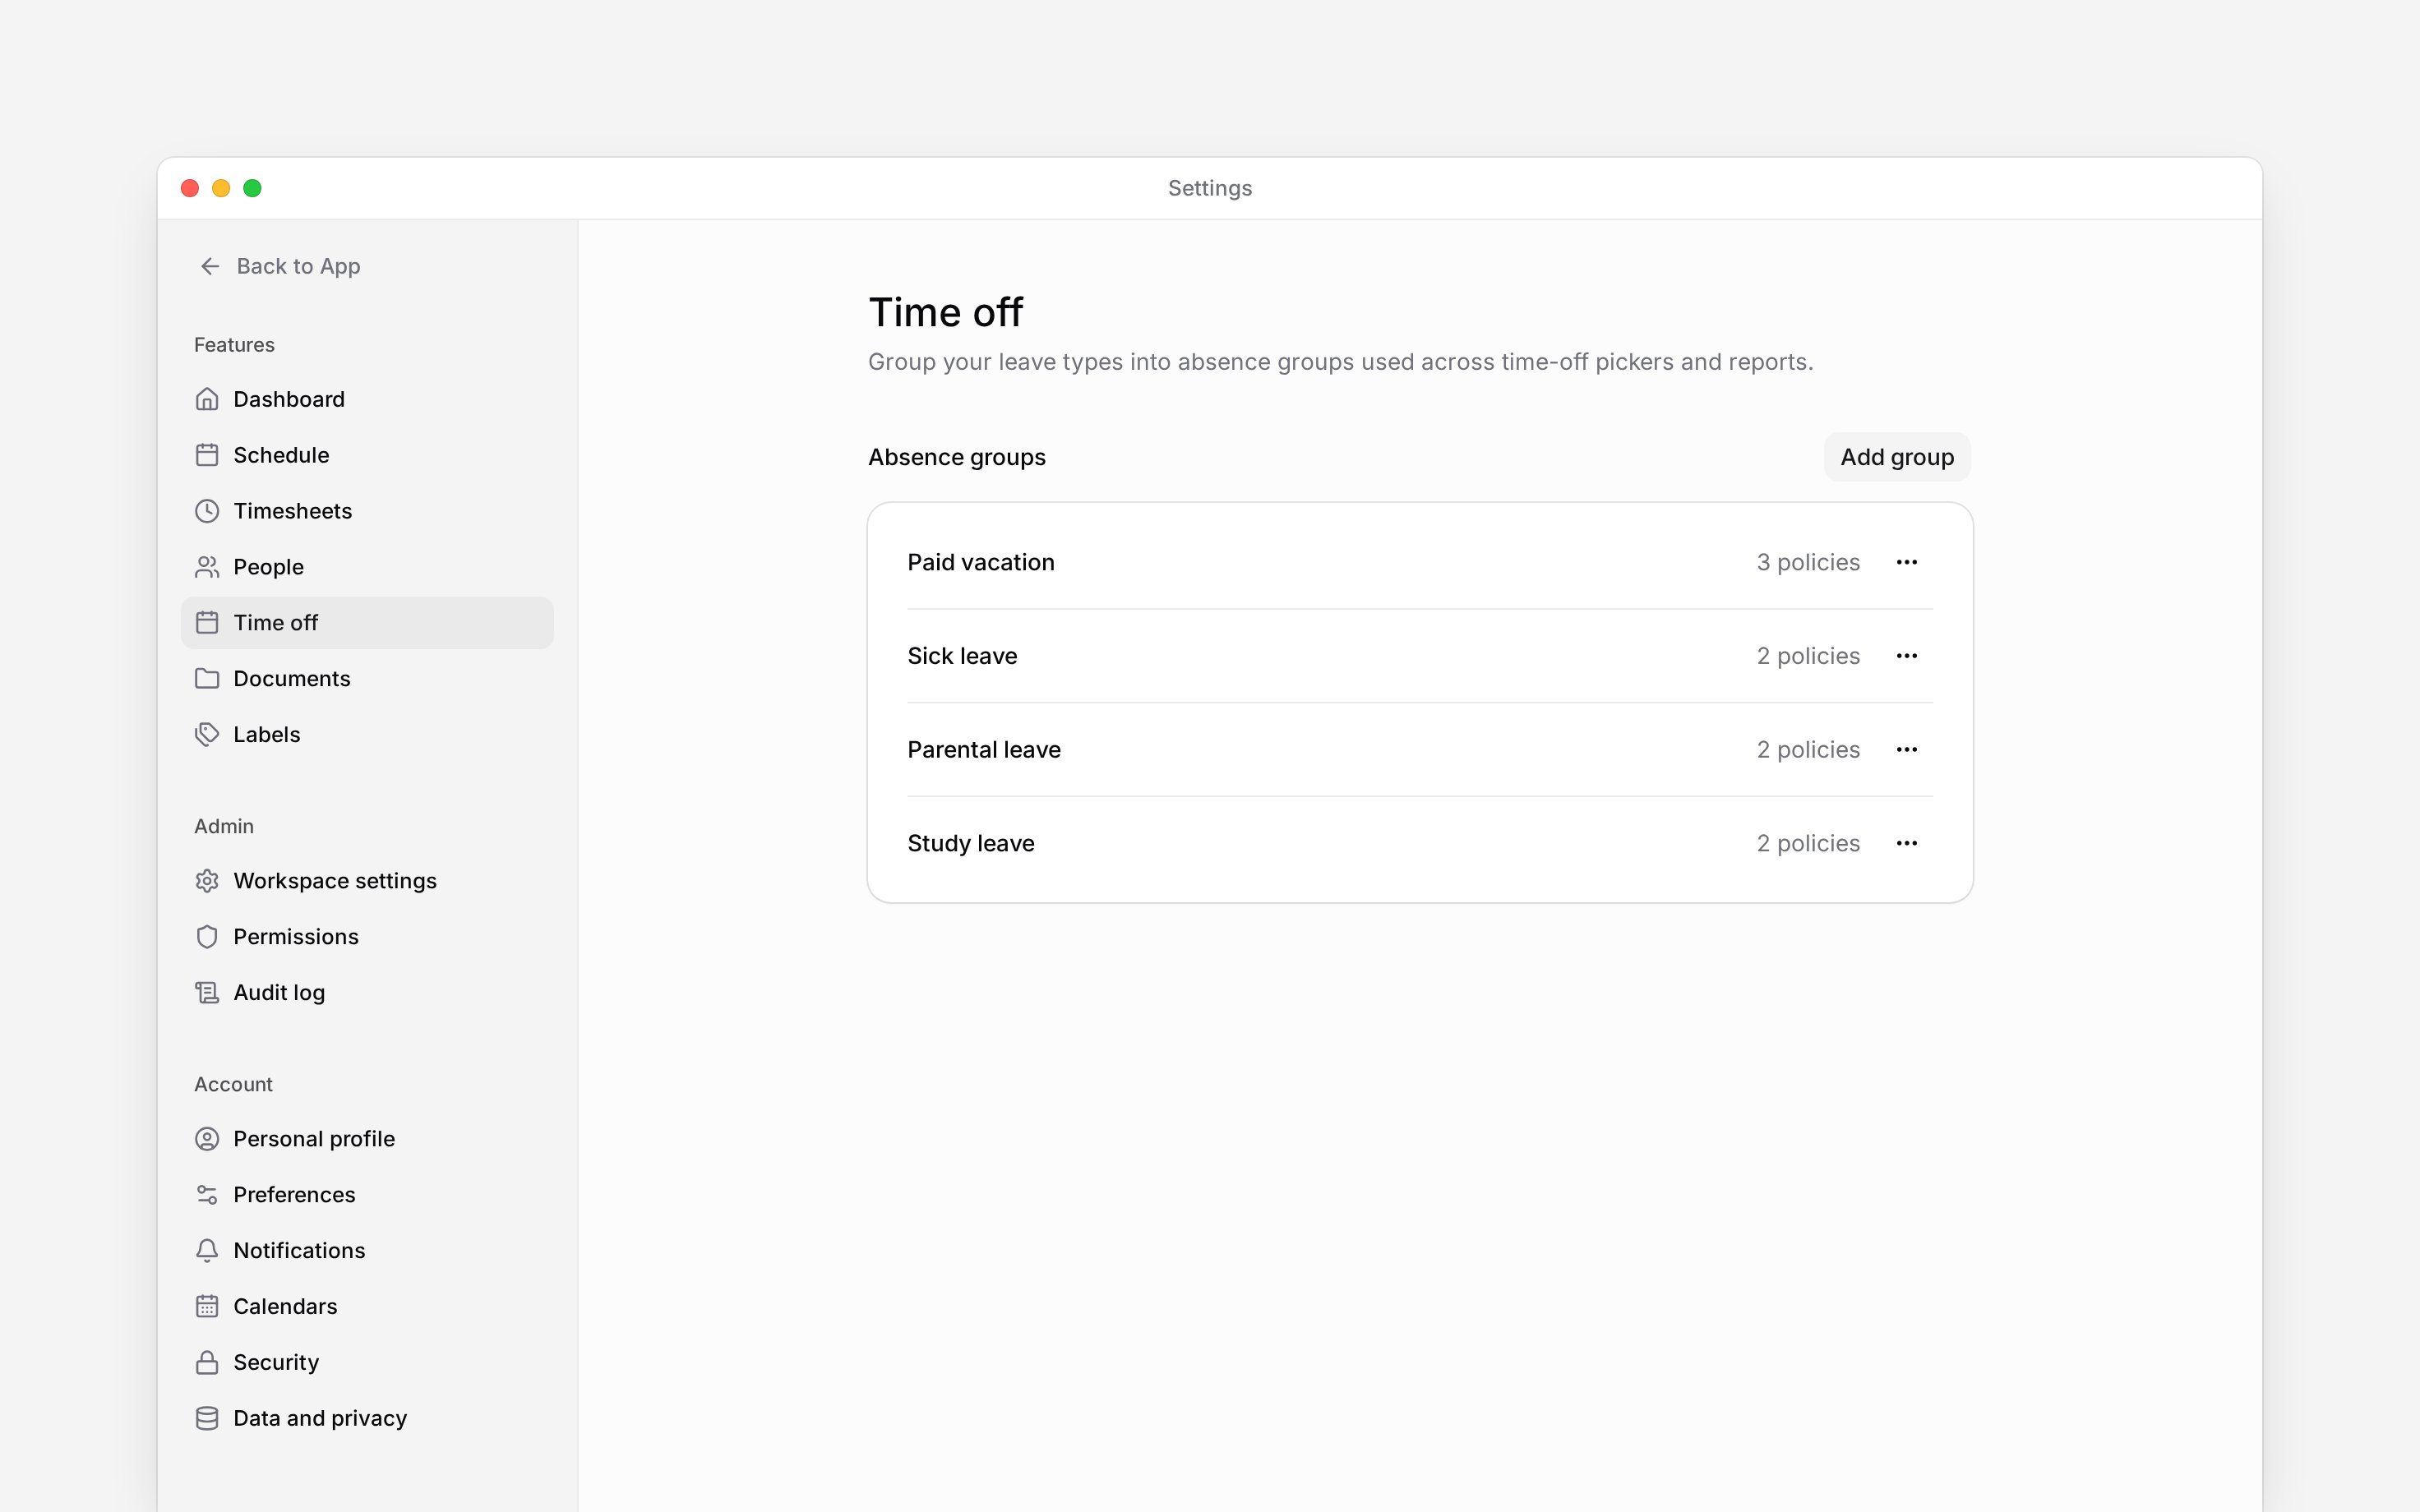Click the Schedule calendar icon

click(207, 455)
